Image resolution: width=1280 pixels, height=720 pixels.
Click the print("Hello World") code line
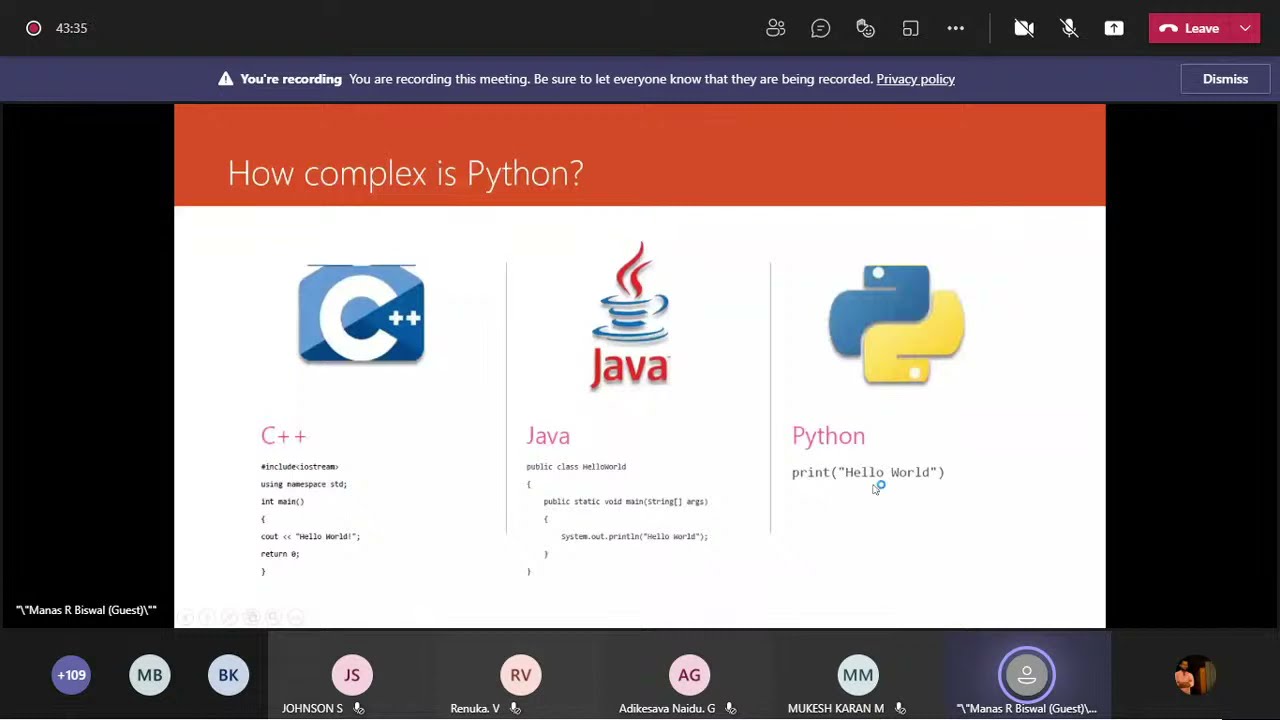pyautogui.click(x=868, y=472)
